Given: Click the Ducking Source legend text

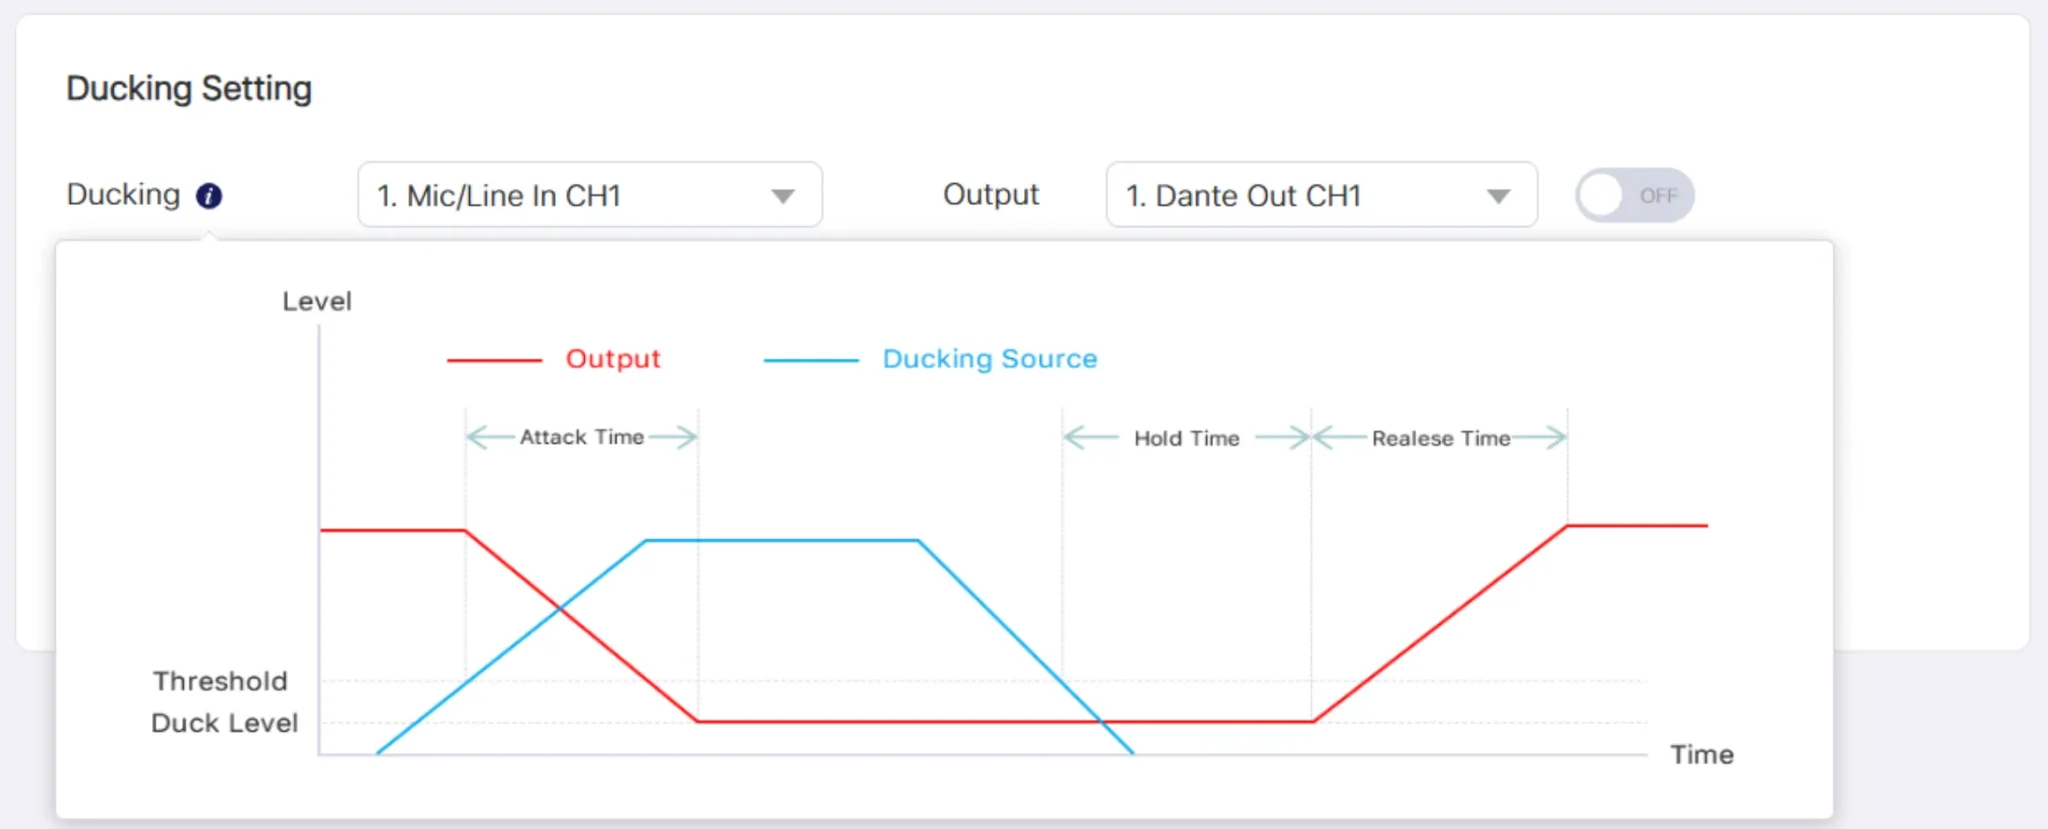Looking at the screenshot, I should coord(989,359).
